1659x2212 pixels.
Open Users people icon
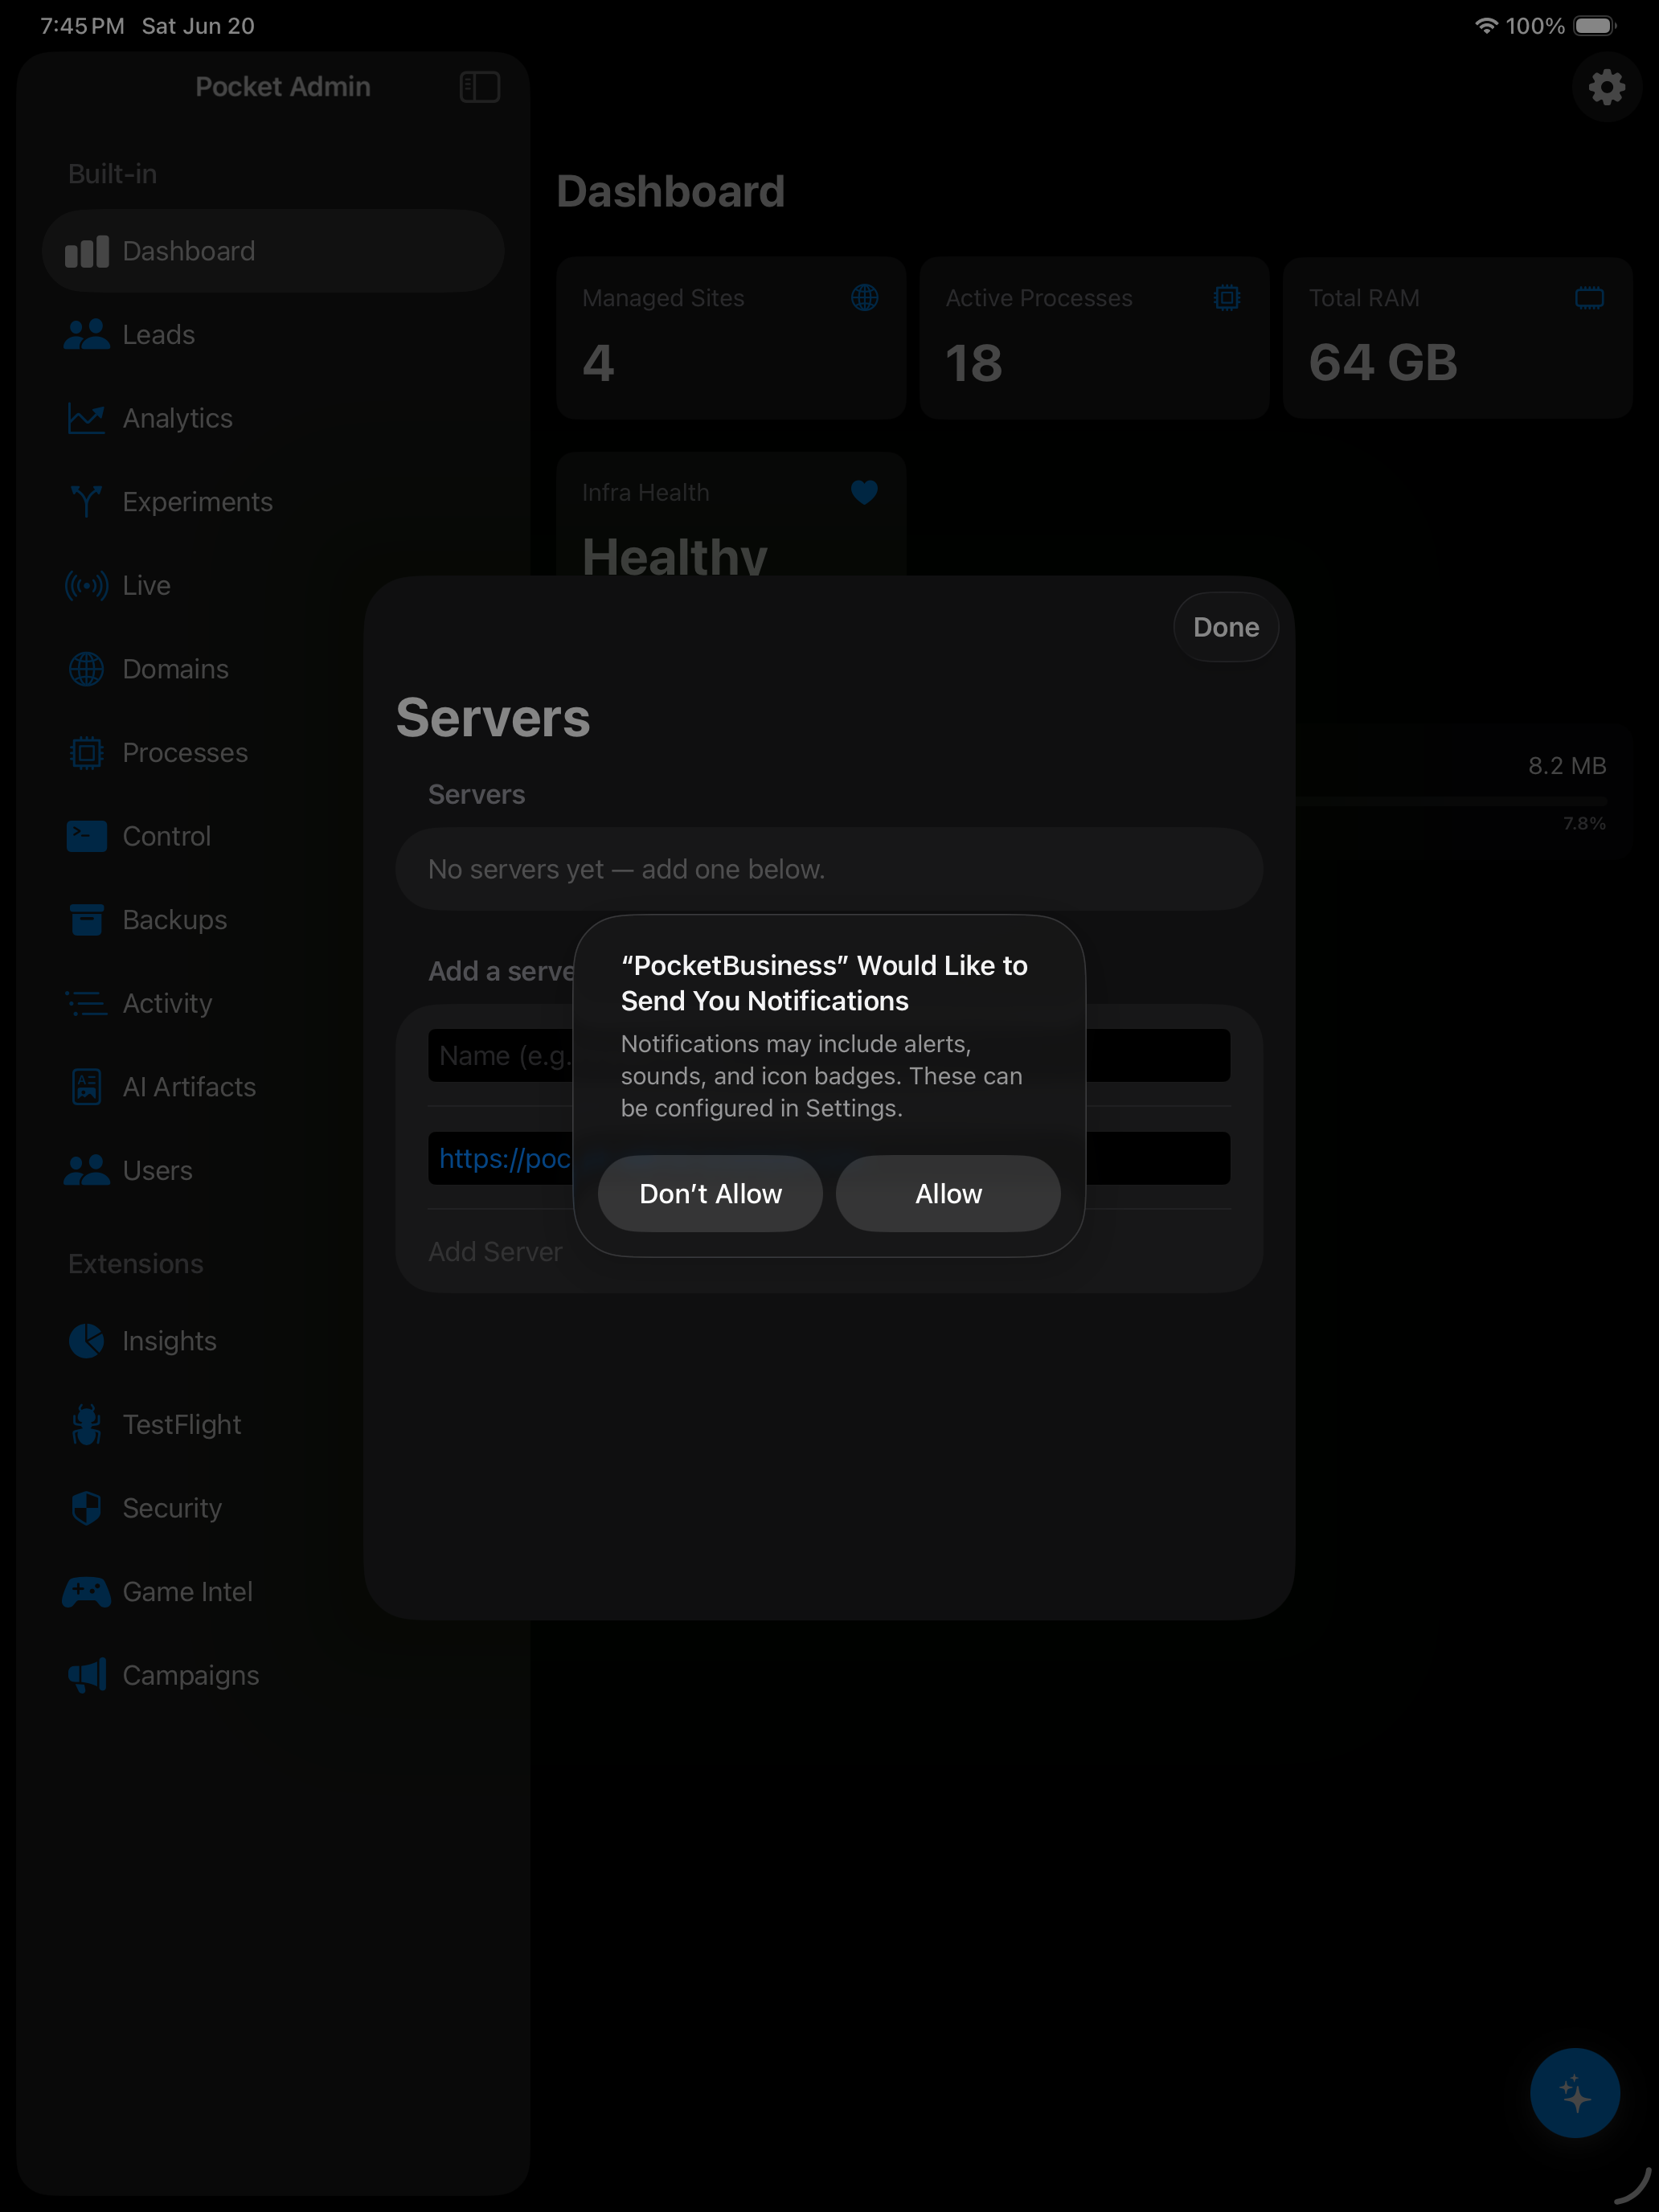pos(87,1170)
